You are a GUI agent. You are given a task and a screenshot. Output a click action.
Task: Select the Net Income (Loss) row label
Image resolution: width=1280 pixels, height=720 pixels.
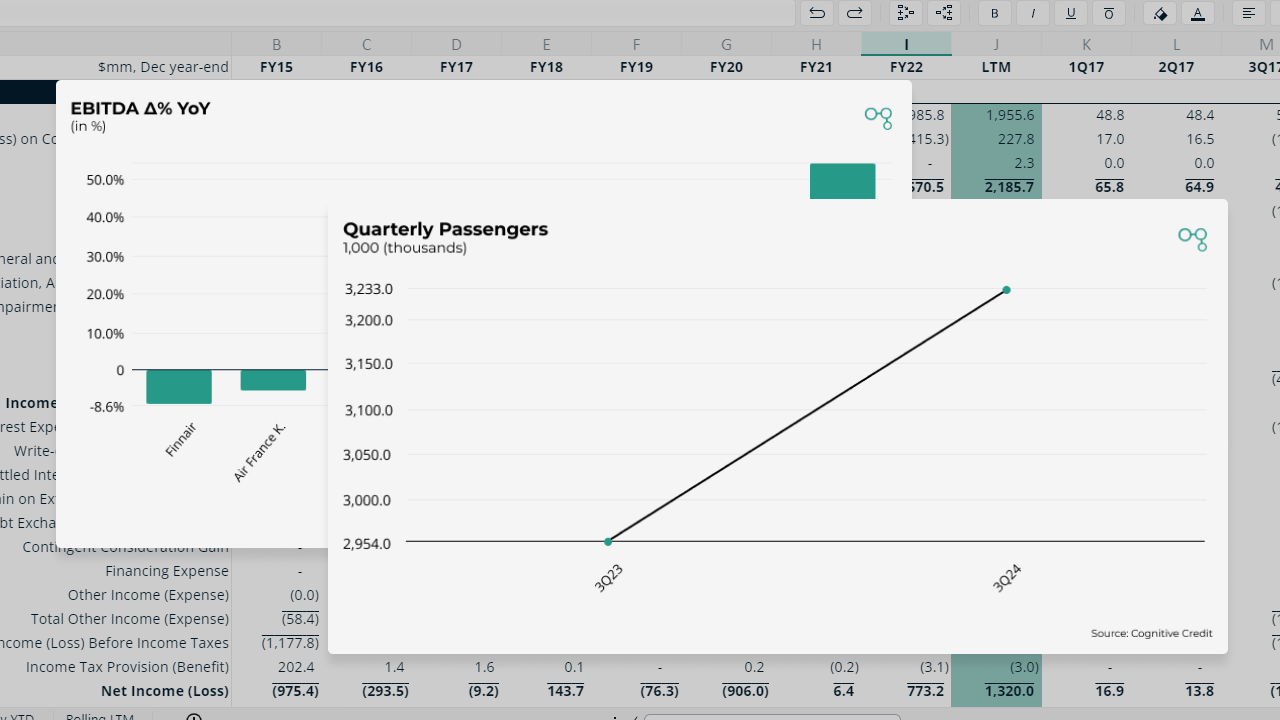tap(165, 691)
